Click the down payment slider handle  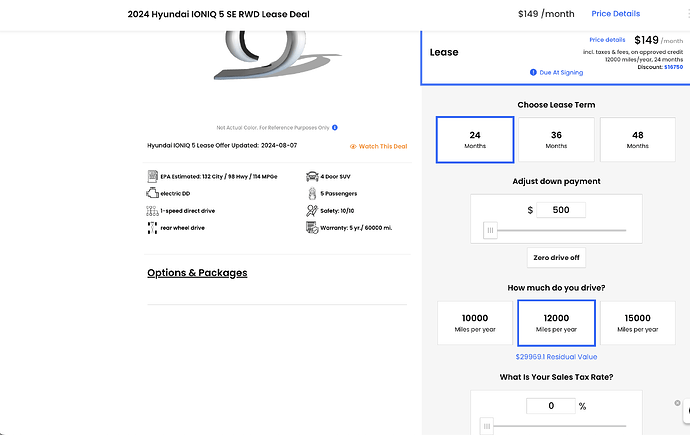tap(490, 230)
